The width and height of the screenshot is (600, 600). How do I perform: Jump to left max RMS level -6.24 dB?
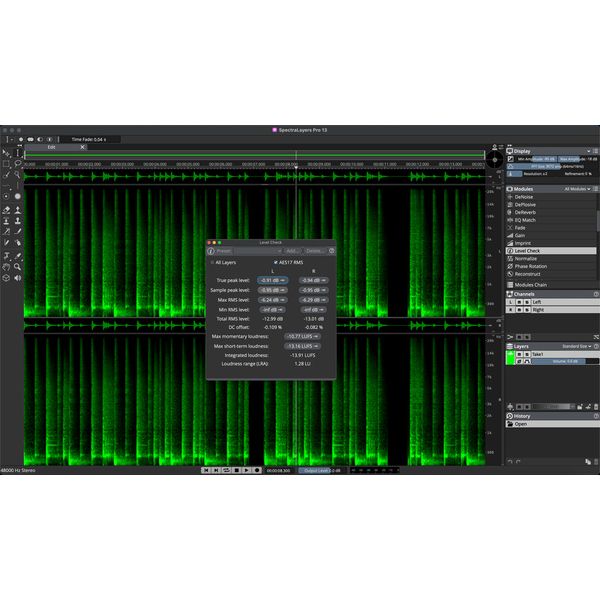[272, 300]
